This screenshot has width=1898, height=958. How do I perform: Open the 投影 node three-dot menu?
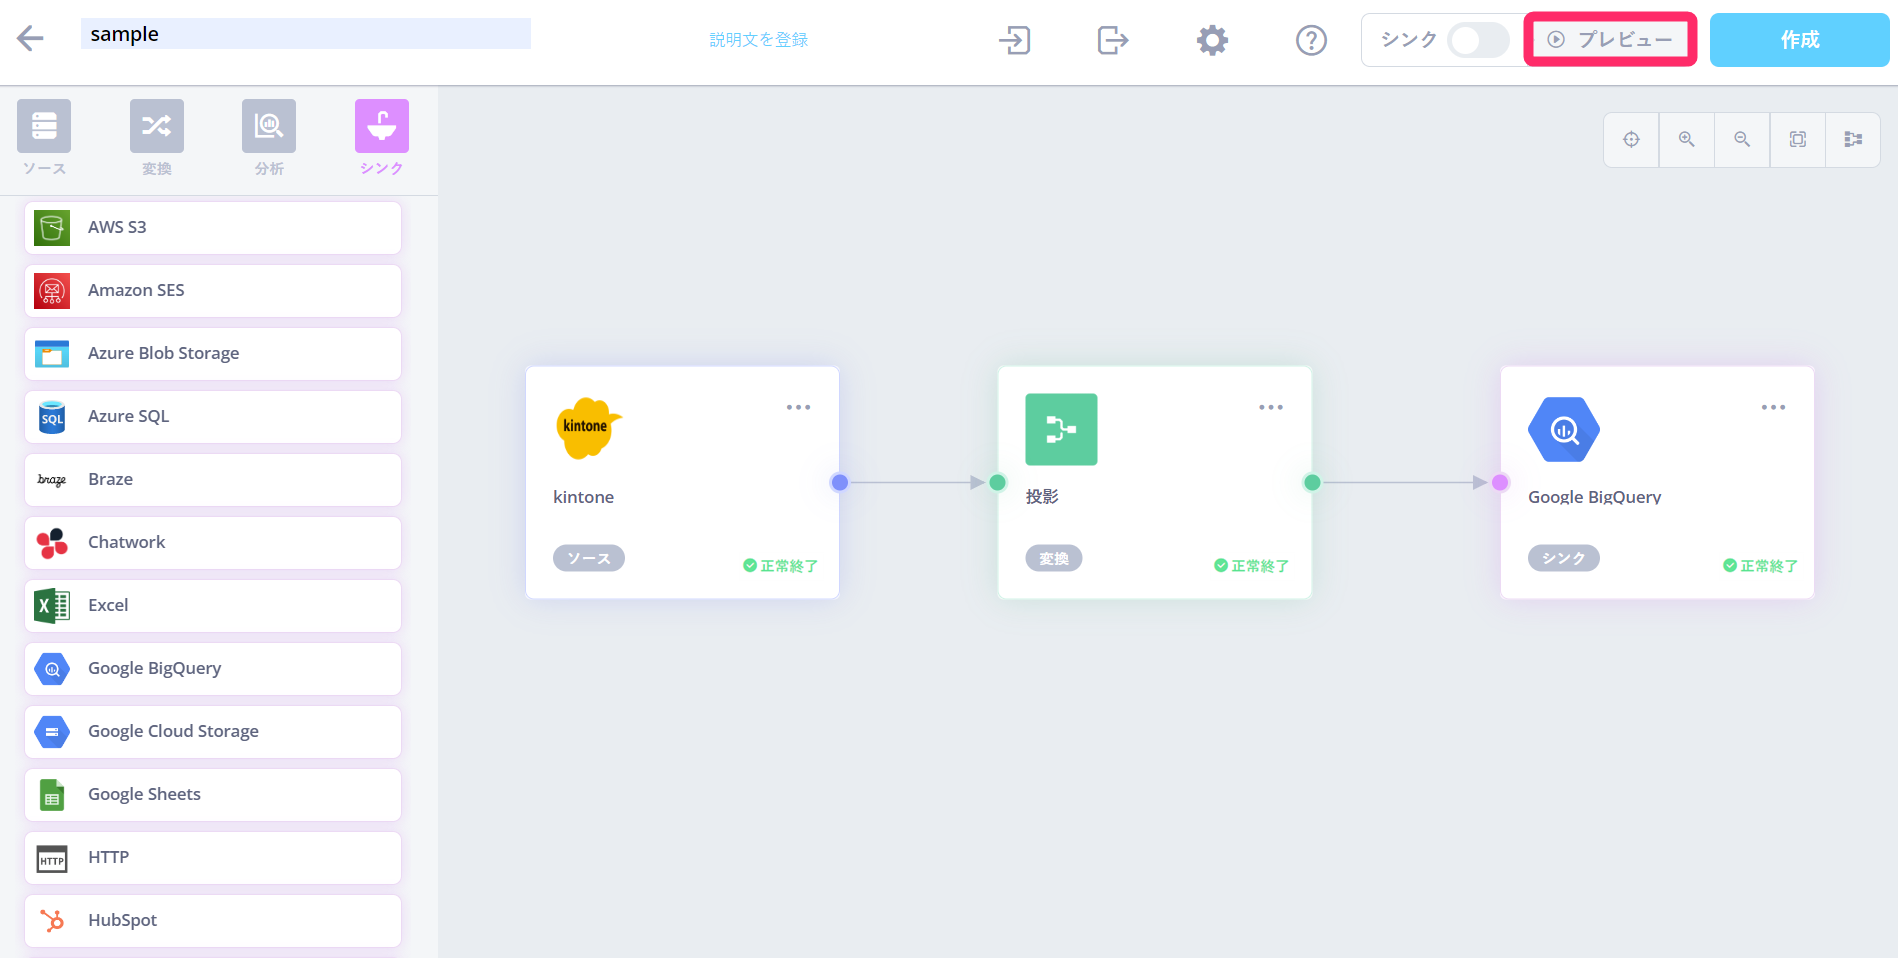click(1270, 407)
